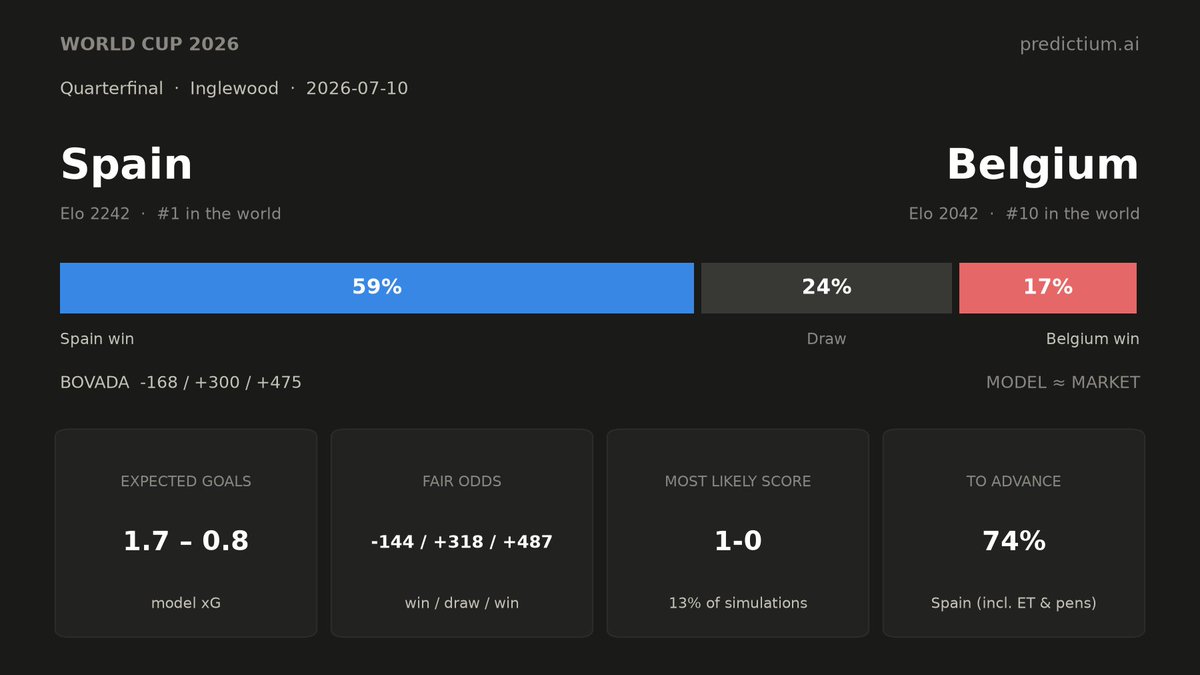
Task: Click the Spain (incl. ET & pens) caption
Action: (1014, 603)
